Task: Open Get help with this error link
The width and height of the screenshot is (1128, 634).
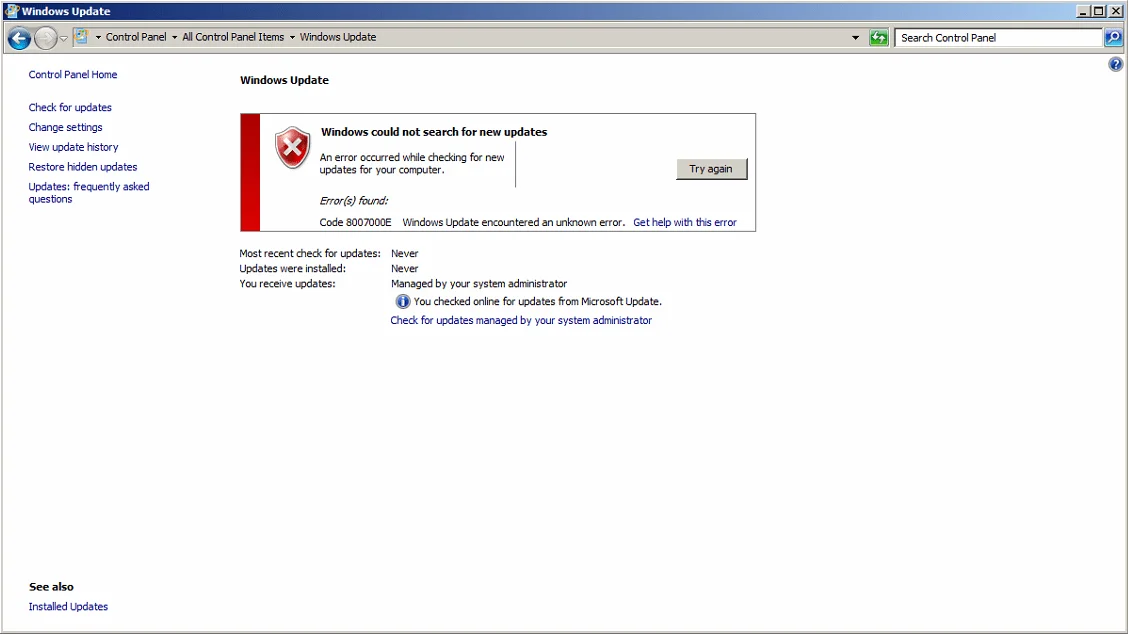Action: [x=684, y=222]
